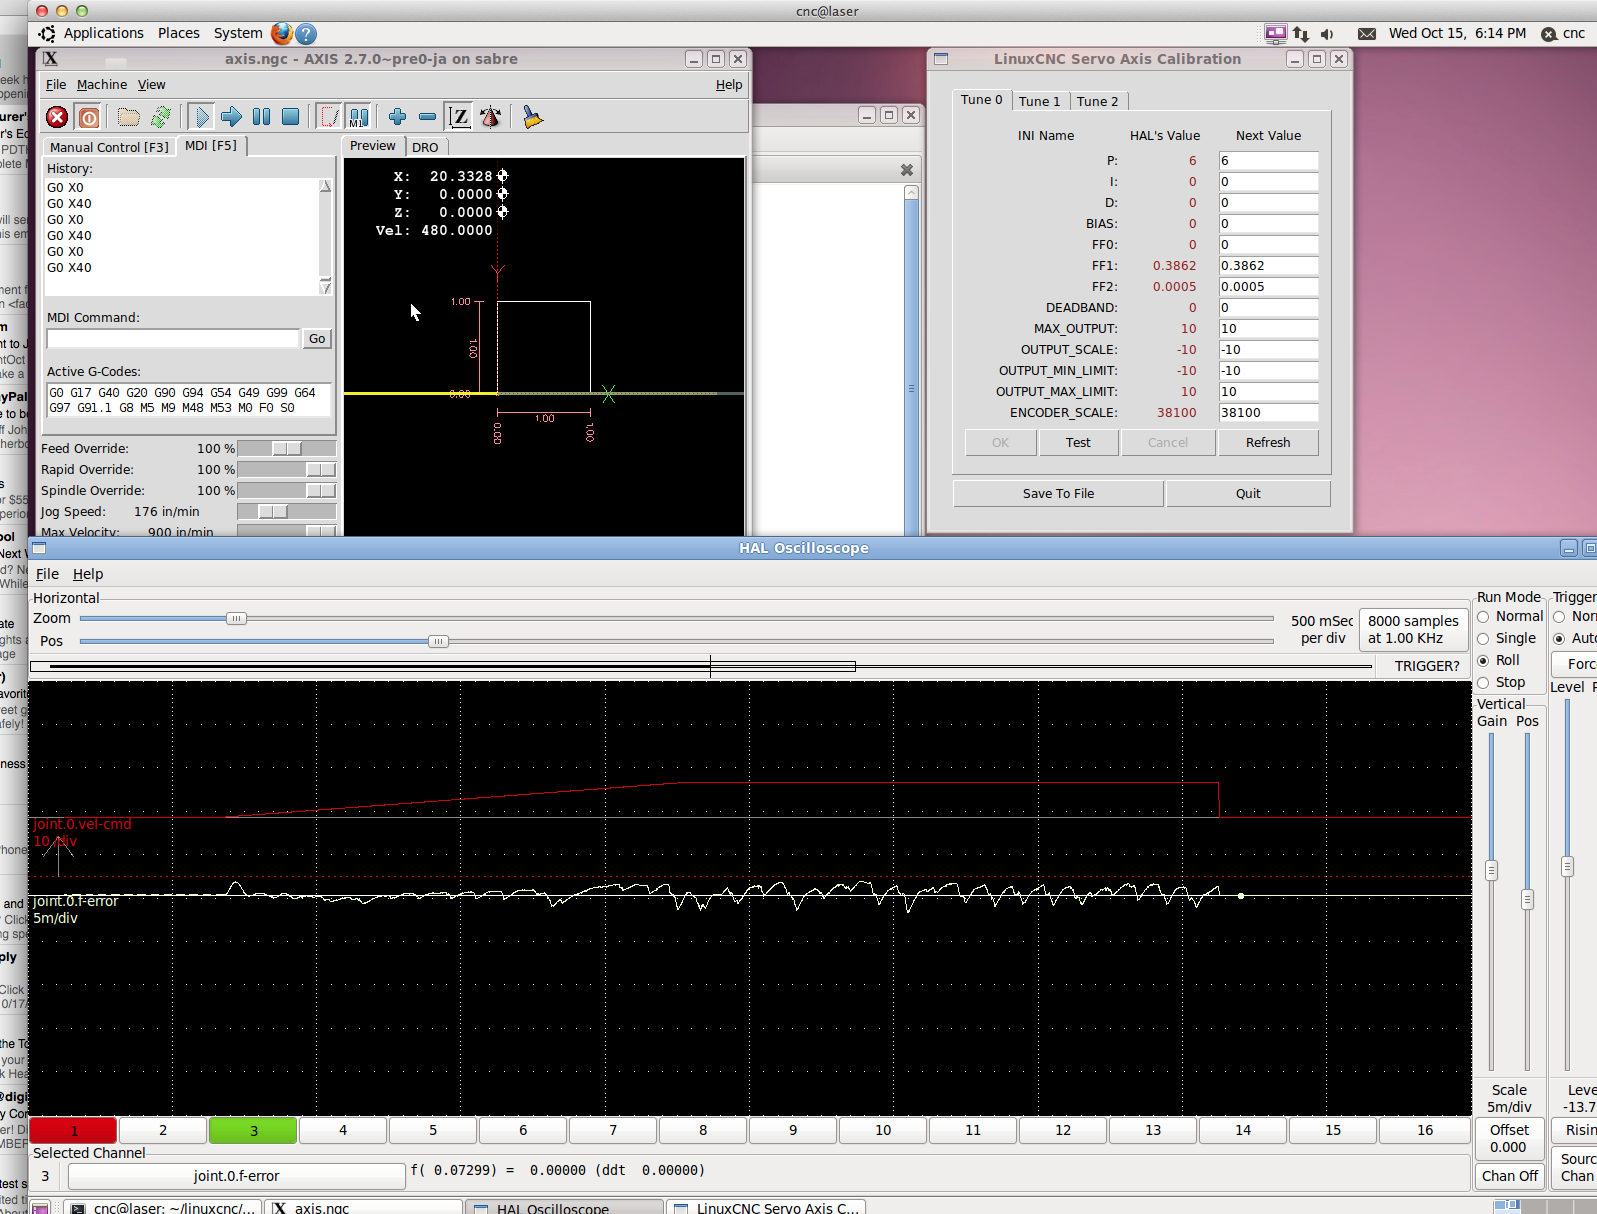Toggle machine power button in AXIS
The image size is (1597, 1214).
click(89, 117)
